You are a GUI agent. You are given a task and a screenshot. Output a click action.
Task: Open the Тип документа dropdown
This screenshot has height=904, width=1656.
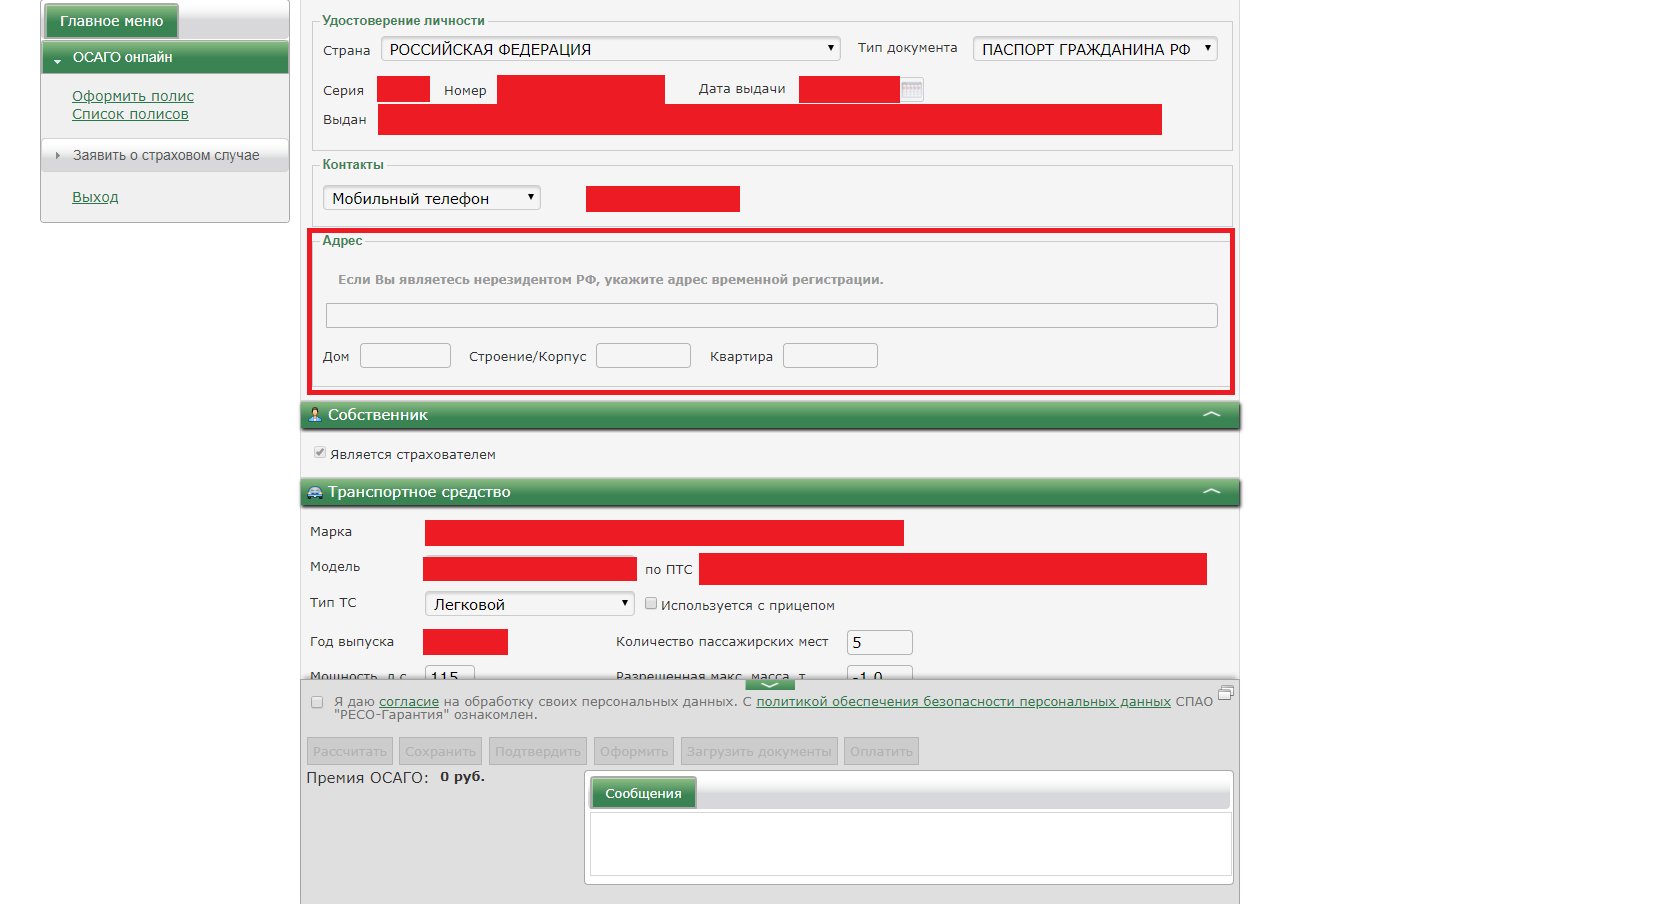(1095, 49)
